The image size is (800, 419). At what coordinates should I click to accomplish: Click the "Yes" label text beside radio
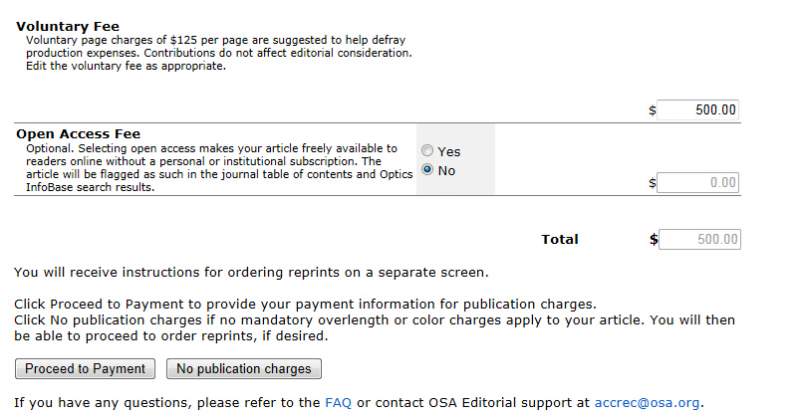point(449,152)
